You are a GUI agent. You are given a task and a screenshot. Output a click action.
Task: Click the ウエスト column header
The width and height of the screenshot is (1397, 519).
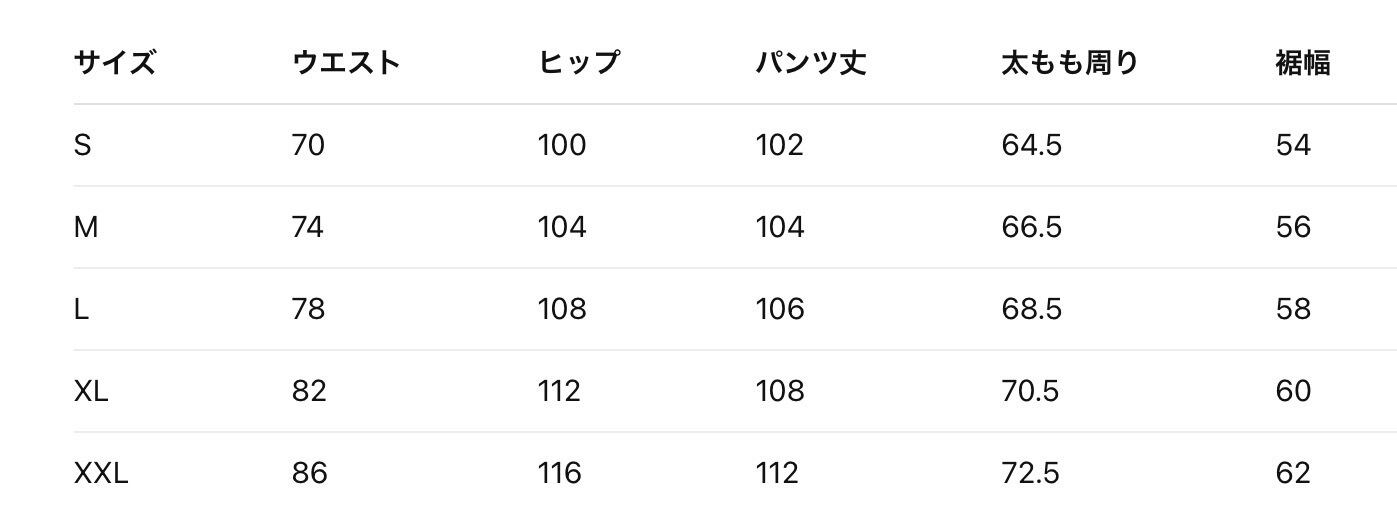click(x=346, y=63)
